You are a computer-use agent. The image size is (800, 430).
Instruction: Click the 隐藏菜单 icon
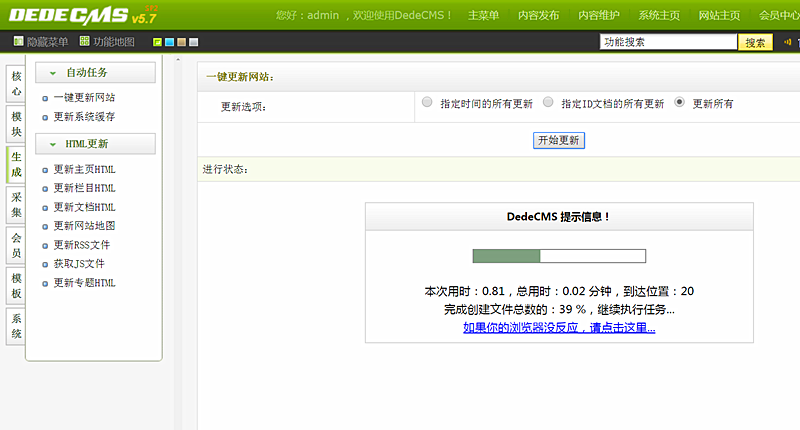18,41
